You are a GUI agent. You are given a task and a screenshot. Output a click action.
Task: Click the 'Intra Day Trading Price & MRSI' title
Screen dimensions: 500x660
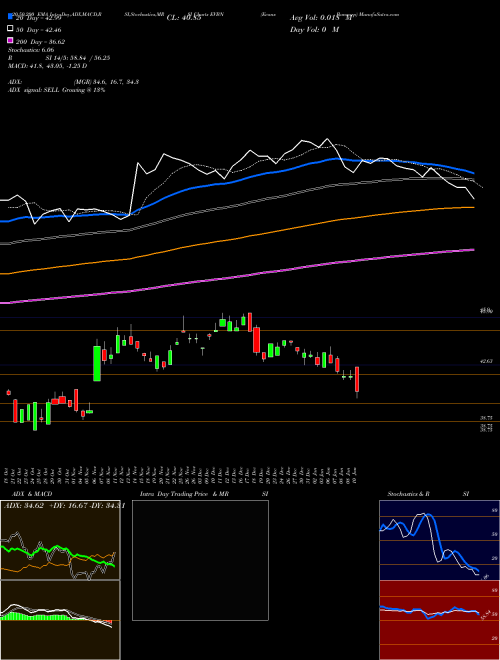coord(204,494)
